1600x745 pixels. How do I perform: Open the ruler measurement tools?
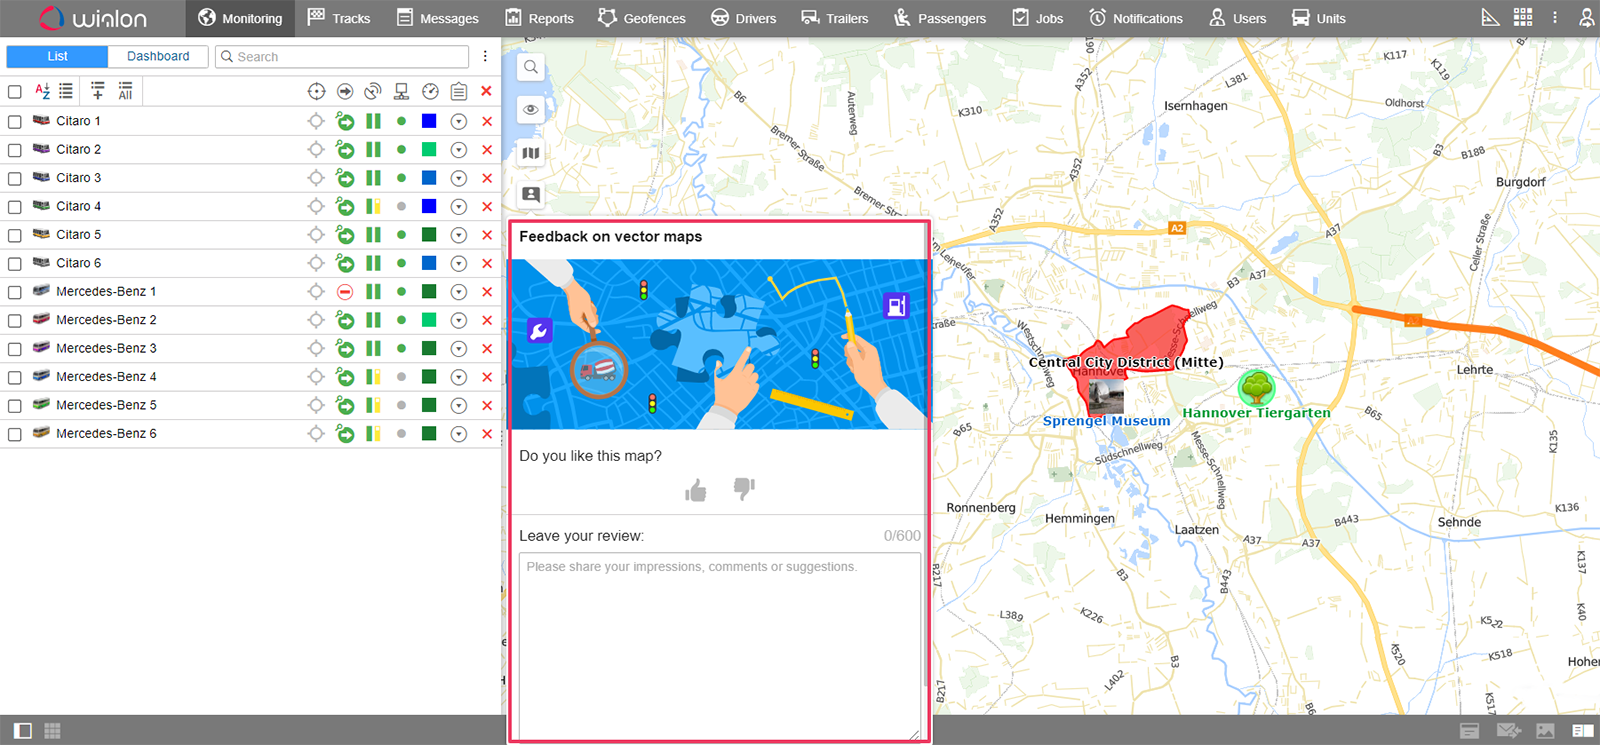point(1490,18)
